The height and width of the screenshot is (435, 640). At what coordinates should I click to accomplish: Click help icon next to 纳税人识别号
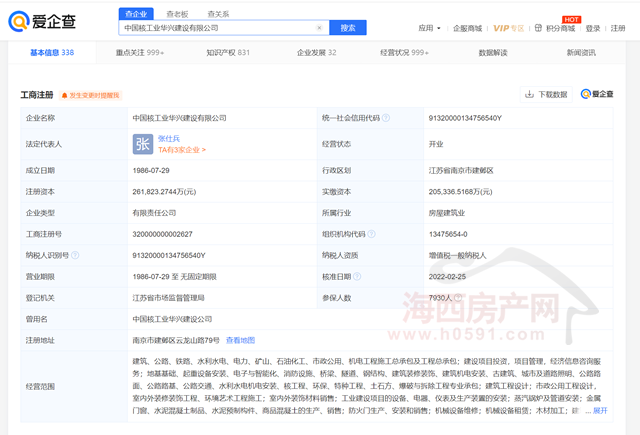click(75, 255)
